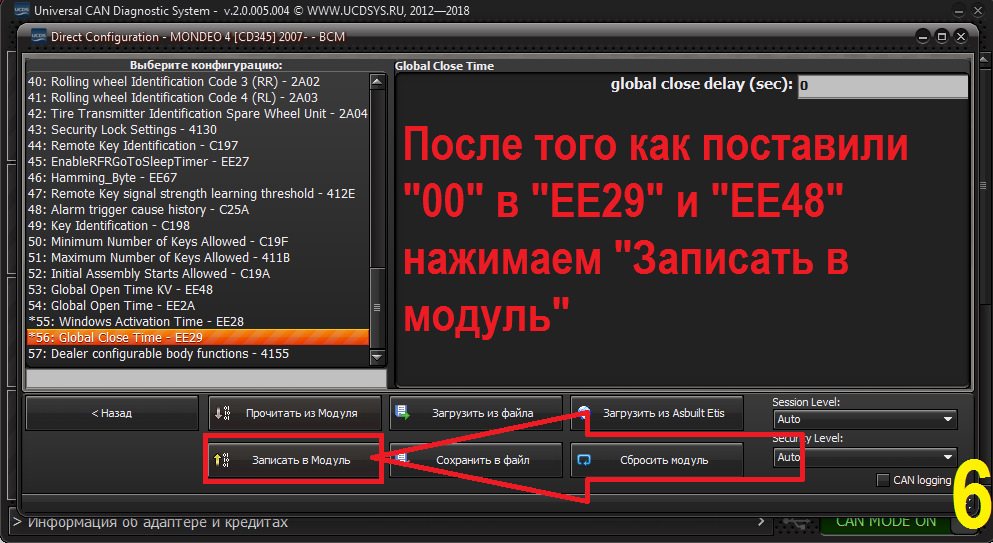Viewport: 993px width, 543px height.
Task: Select 50: Minimum Number of Keys Allowed
Action: (198, 241)
